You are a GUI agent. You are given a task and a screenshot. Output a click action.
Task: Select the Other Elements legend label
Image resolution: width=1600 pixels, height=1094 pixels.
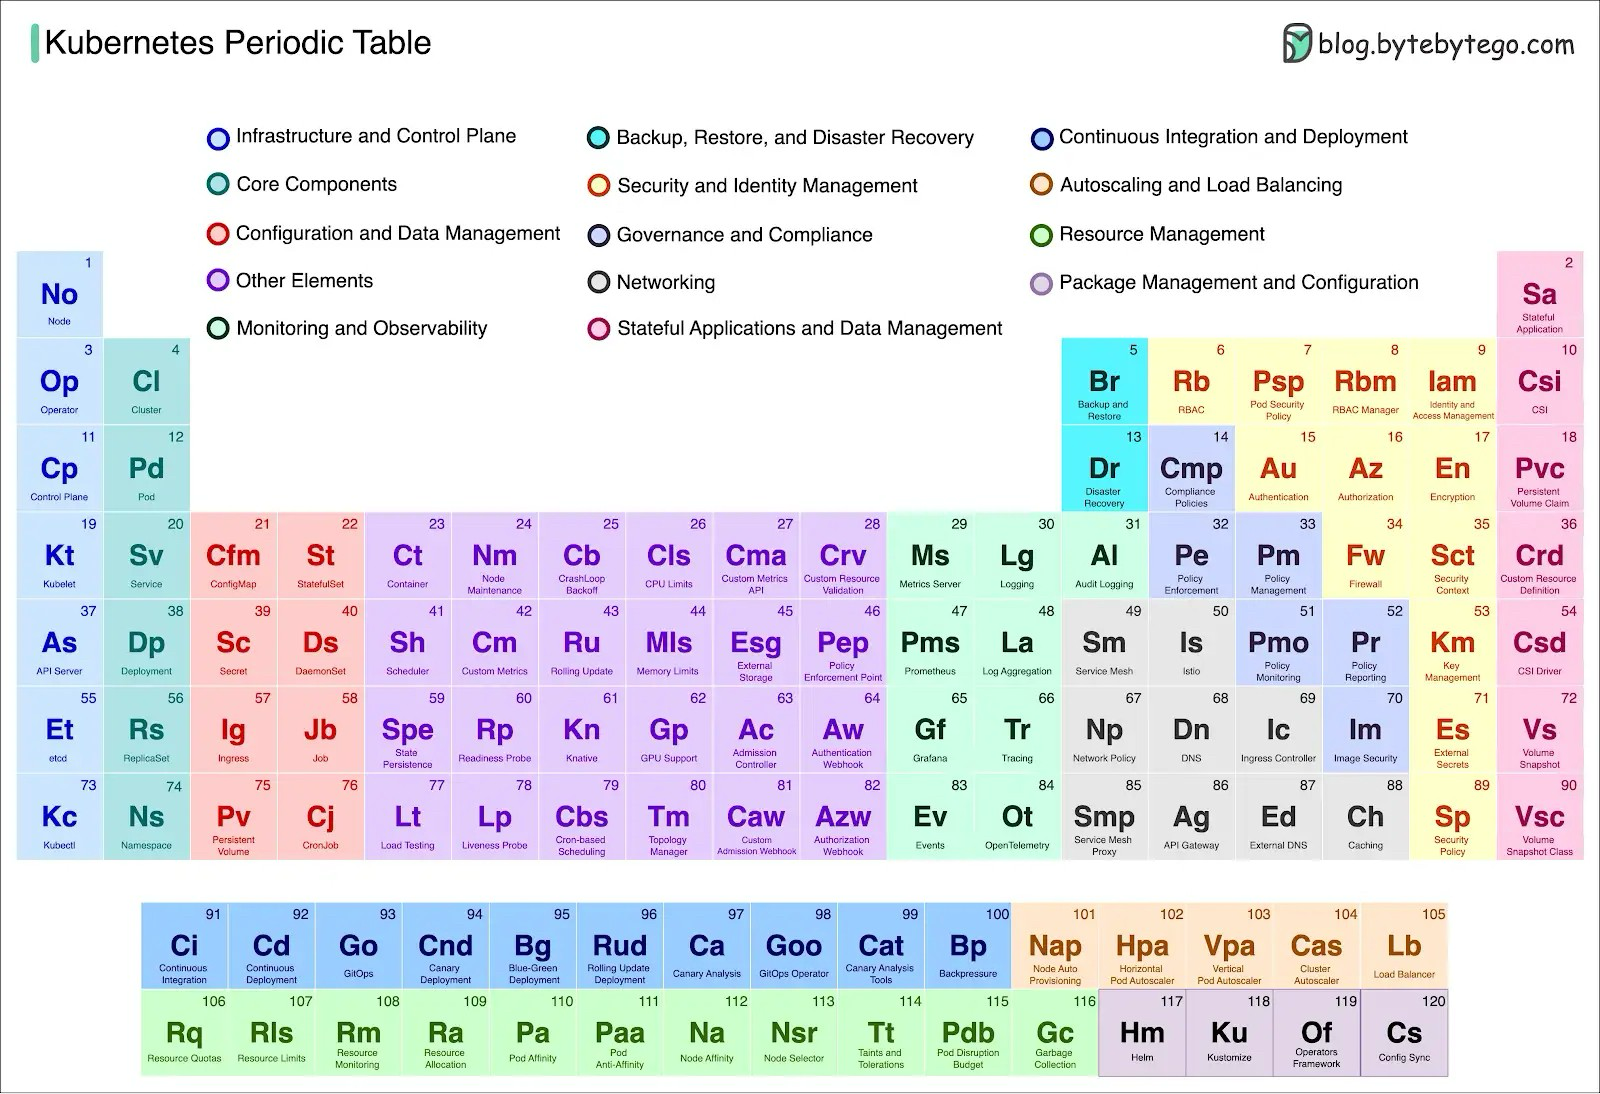pos(304,281)
